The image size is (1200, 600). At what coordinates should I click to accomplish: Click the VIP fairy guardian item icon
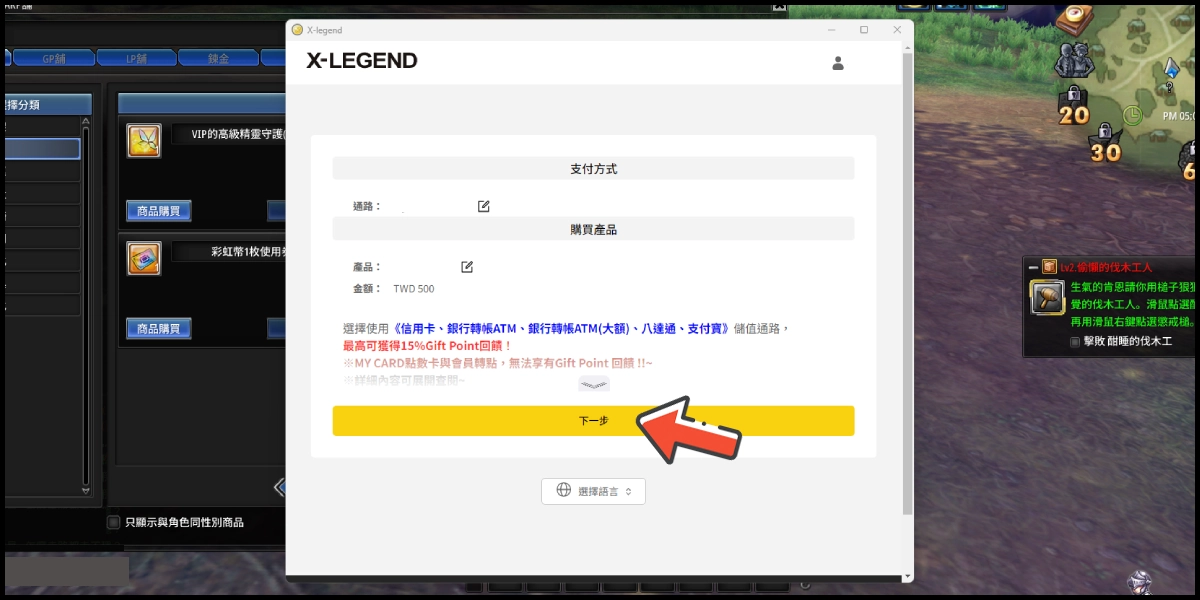[x=144, y=141]
